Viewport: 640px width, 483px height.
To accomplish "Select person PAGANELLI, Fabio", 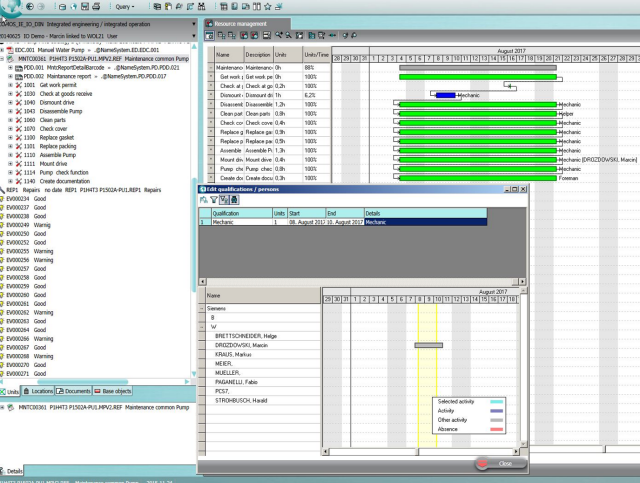I will coord(236,382).
